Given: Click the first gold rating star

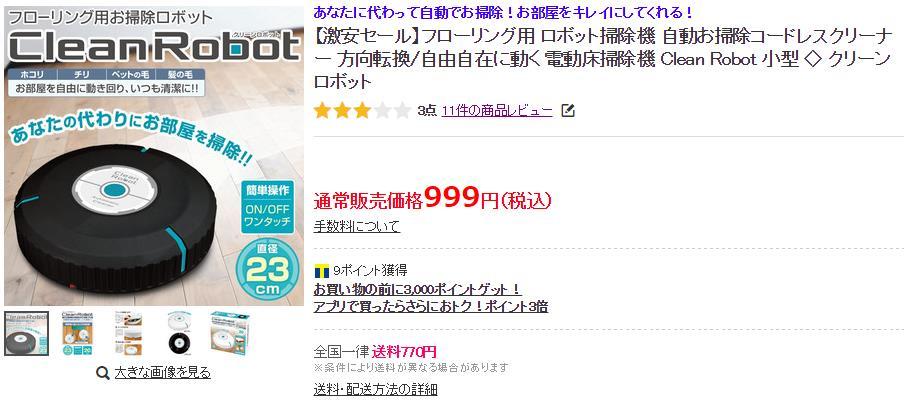Looking at the screenshot, I should (322, 110).
